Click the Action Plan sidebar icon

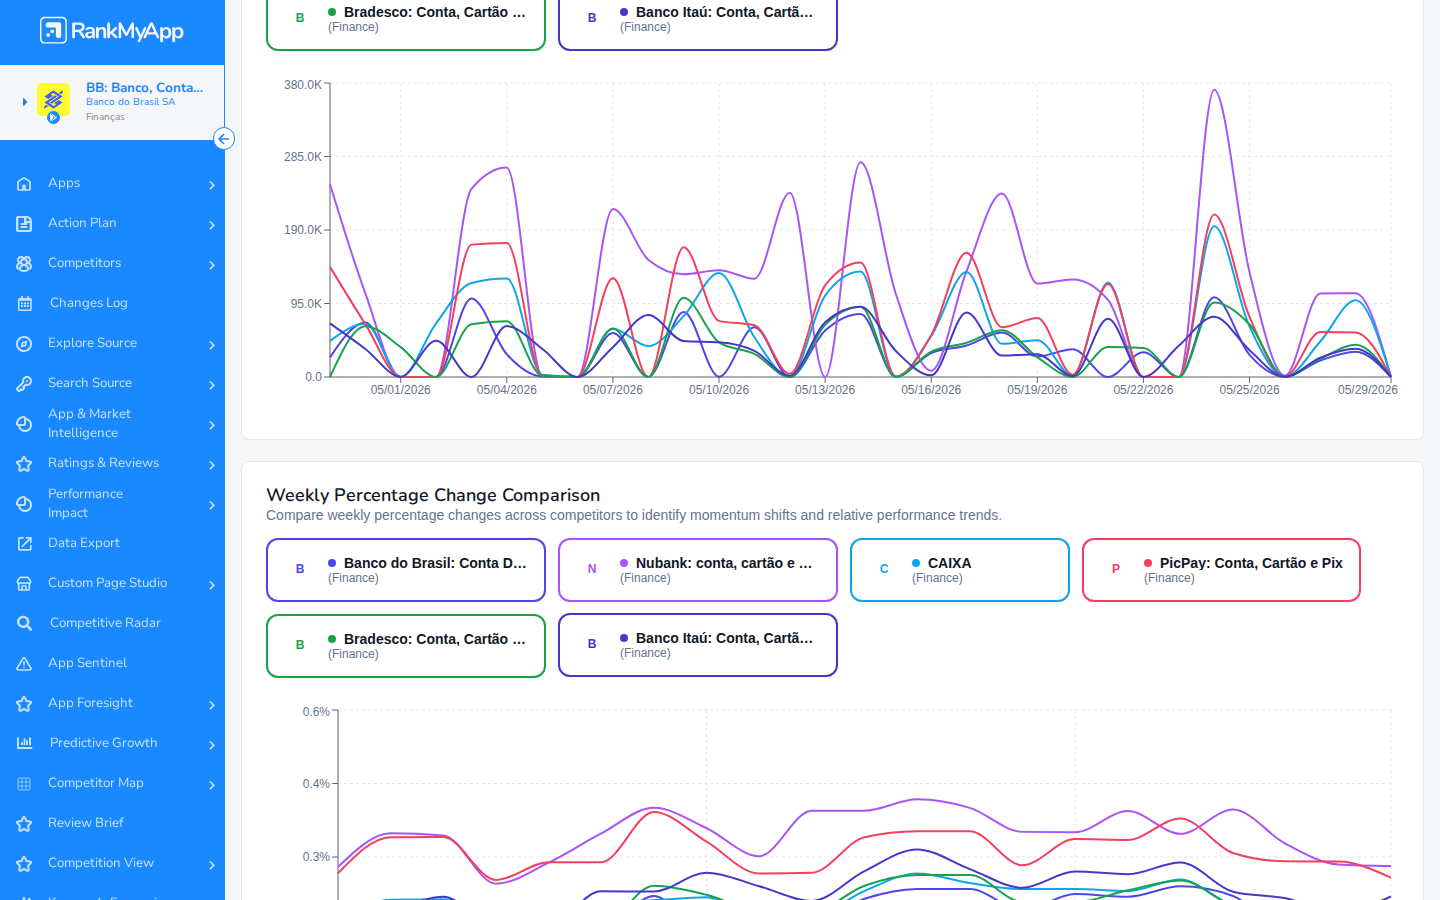pos(24,224)
